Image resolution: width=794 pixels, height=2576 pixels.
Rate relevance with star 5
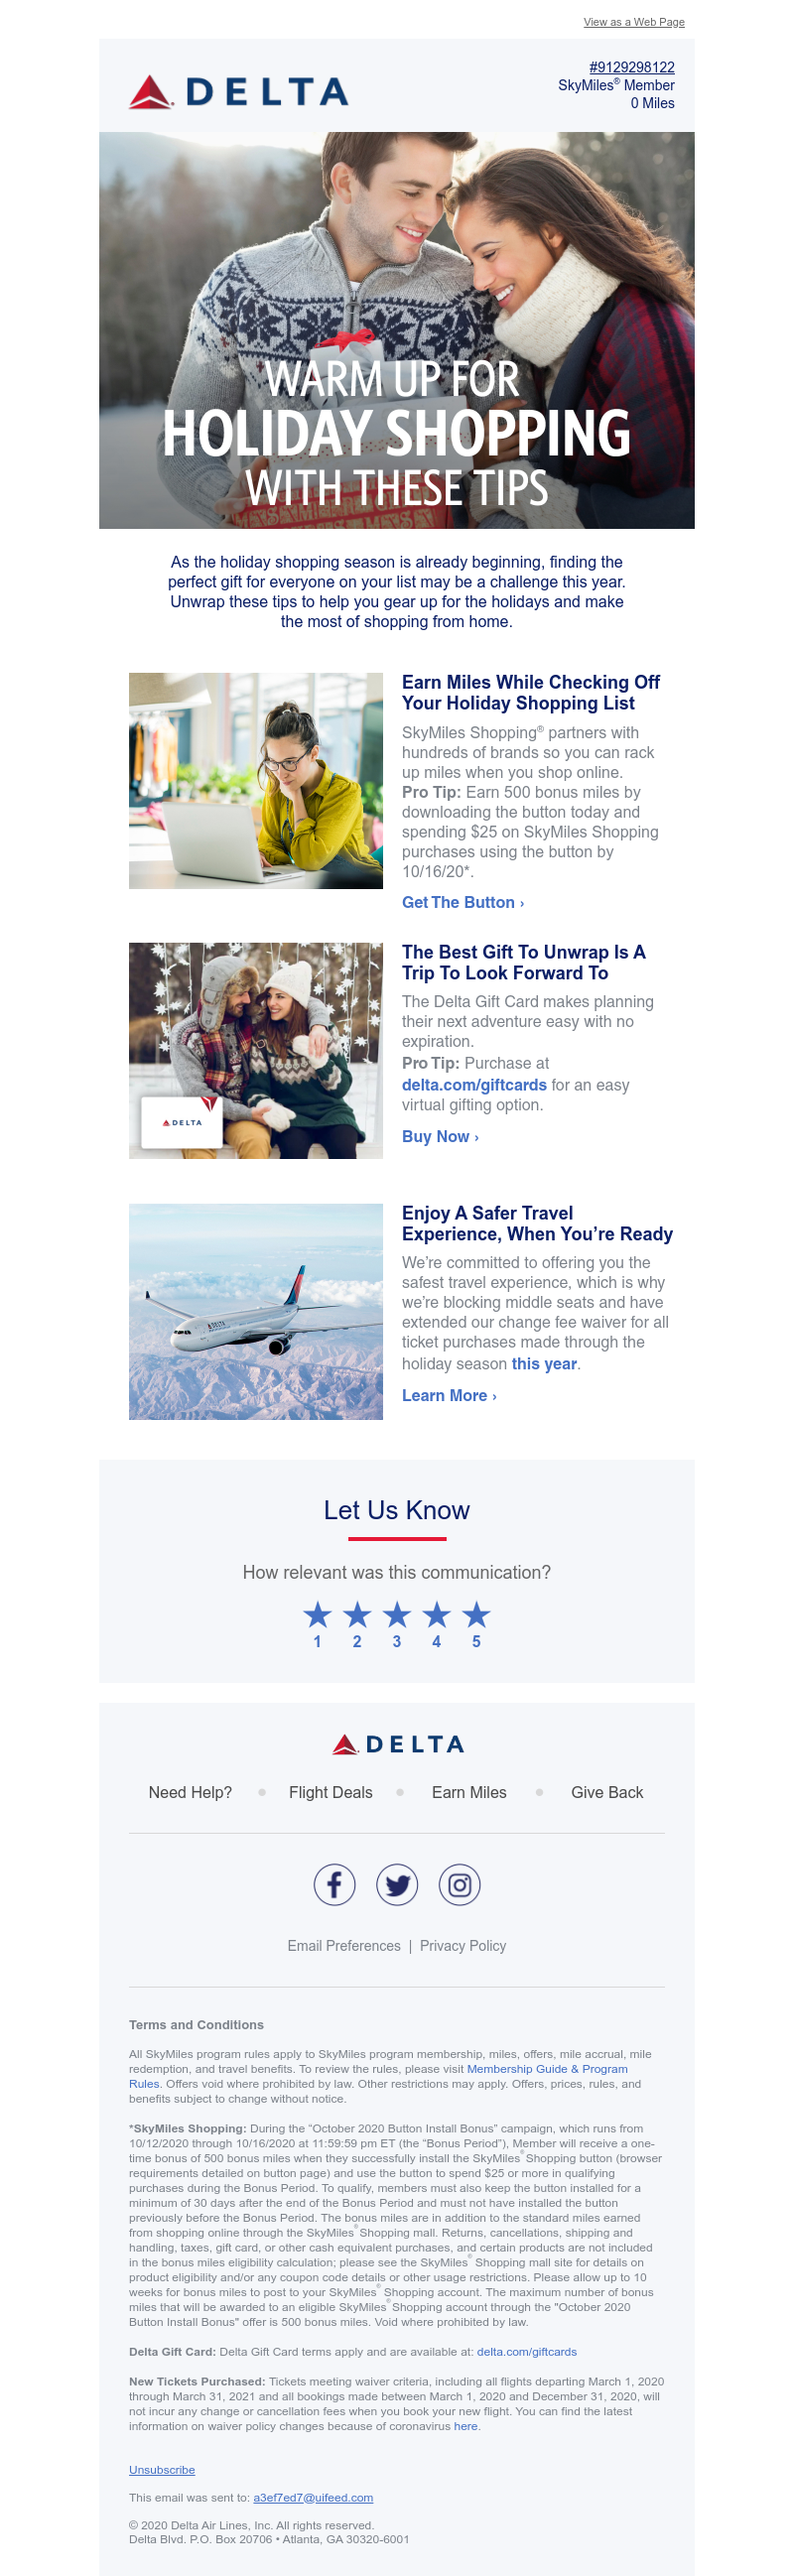476,1624
